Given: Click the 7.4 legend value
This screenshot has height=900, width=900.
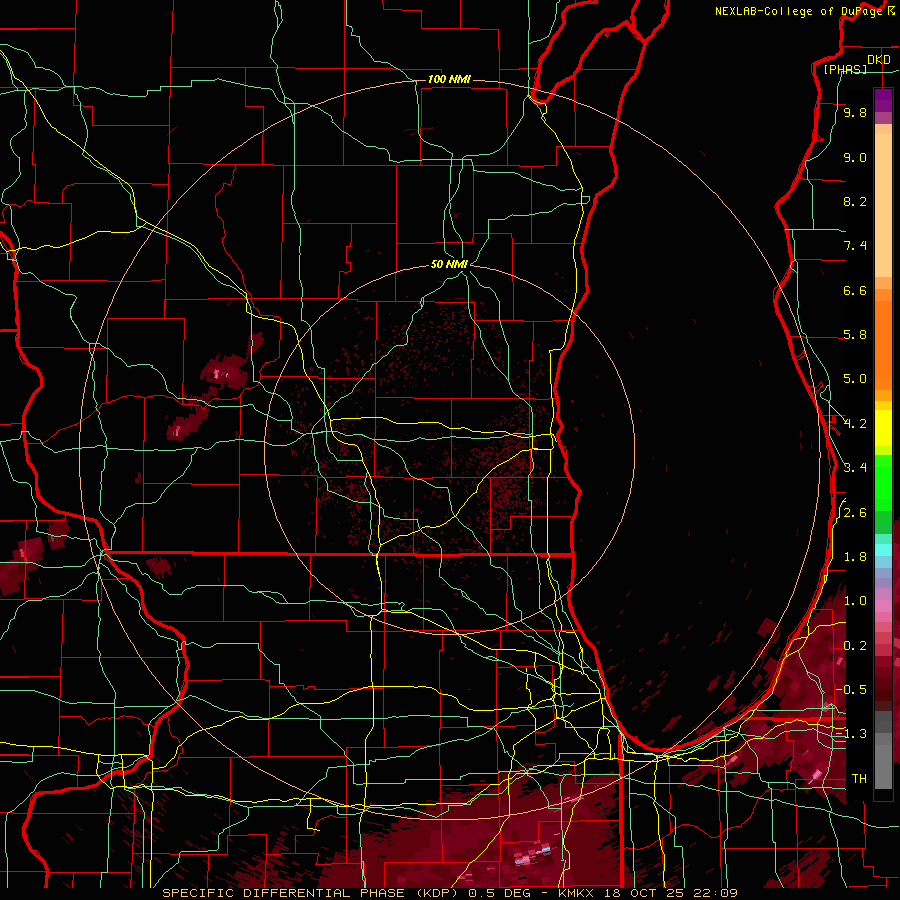Looking at the screenshot, I should point(855,246).
